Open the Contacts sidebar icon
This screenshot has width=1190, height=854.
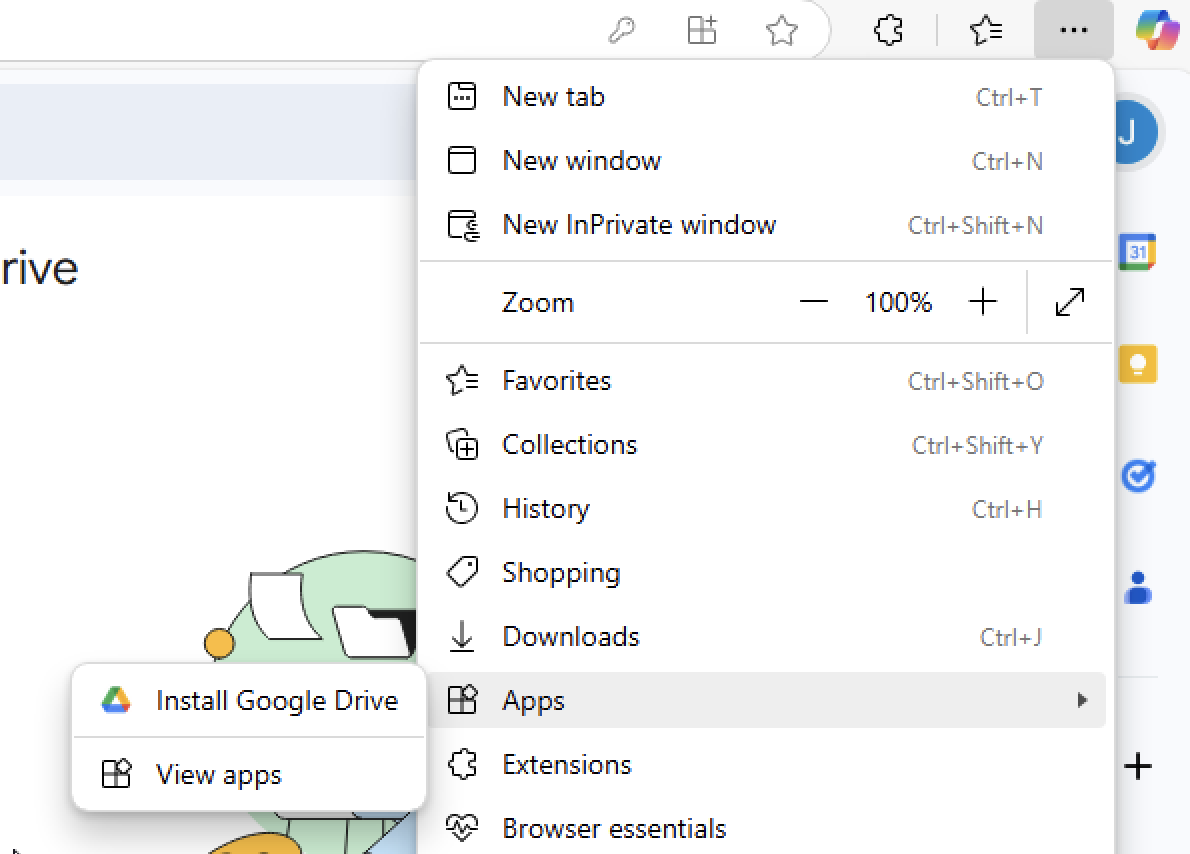(x=1138, y=588)
